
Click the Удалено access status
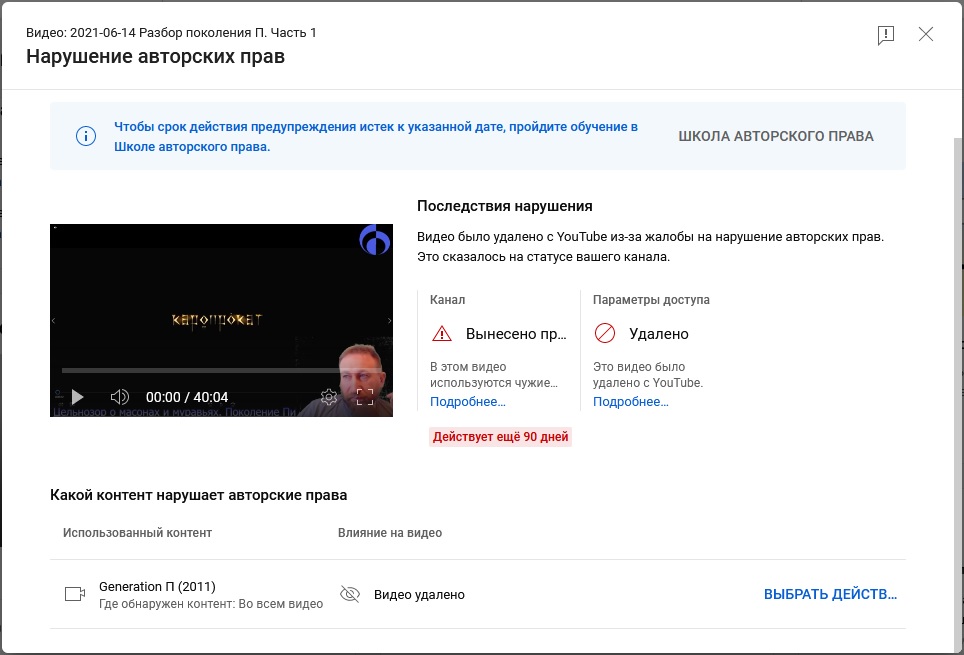tap(658, 334)
